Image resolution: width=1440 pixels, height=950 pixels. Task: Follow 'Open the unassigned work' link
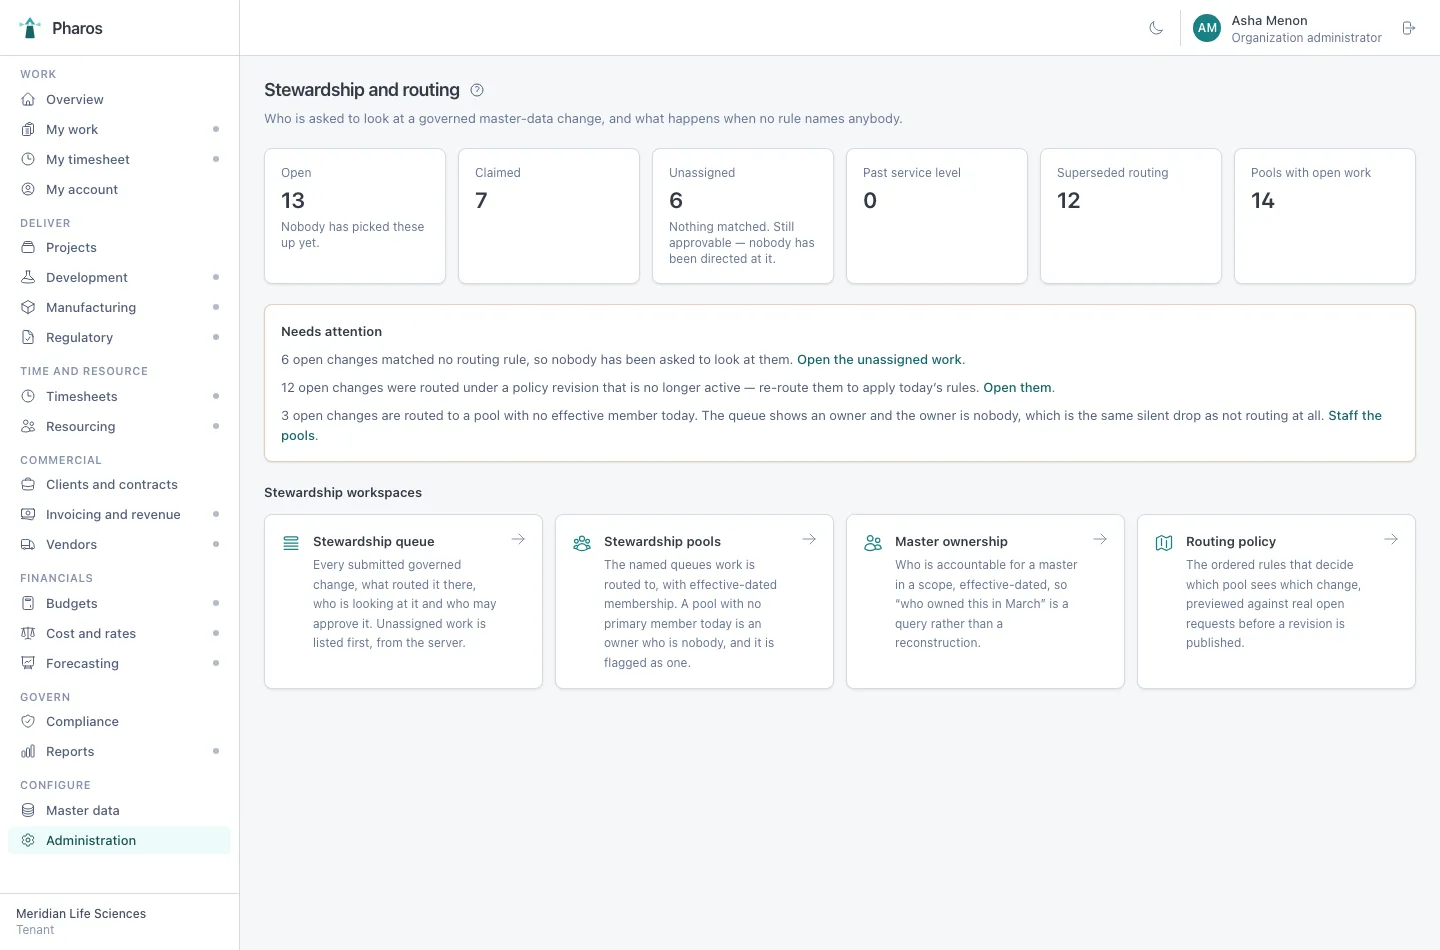[879, 359]
